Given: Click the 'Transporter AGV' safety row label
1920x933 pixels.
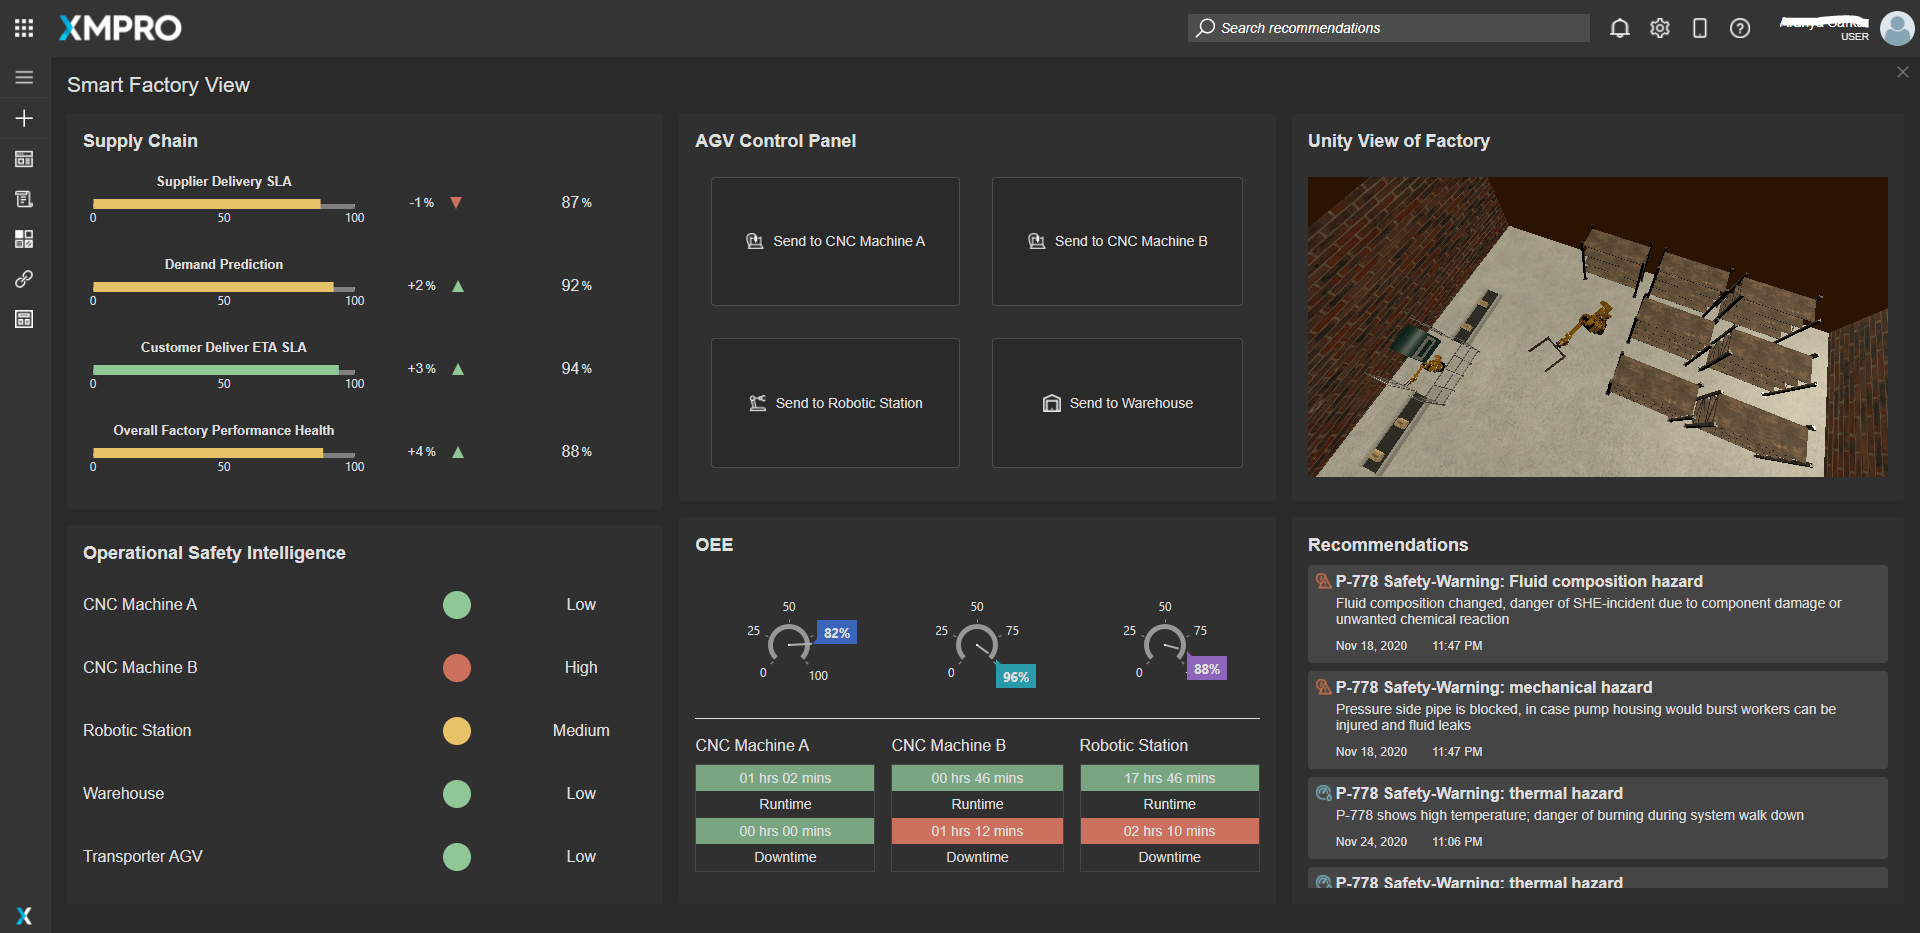Looking at the screenshot, I should click(143, 857).
